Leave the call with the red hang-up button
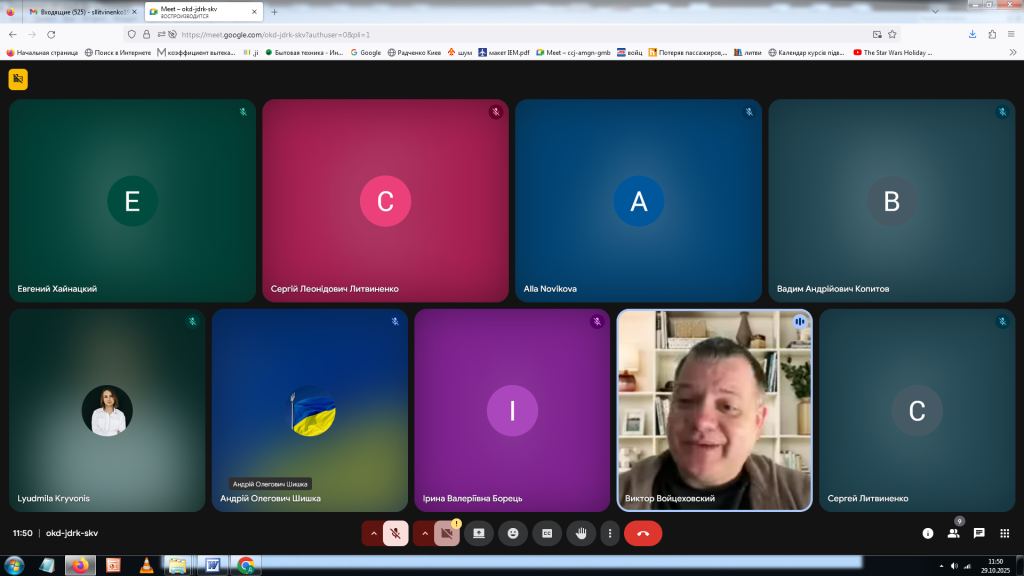 click(x=643, y=533)
